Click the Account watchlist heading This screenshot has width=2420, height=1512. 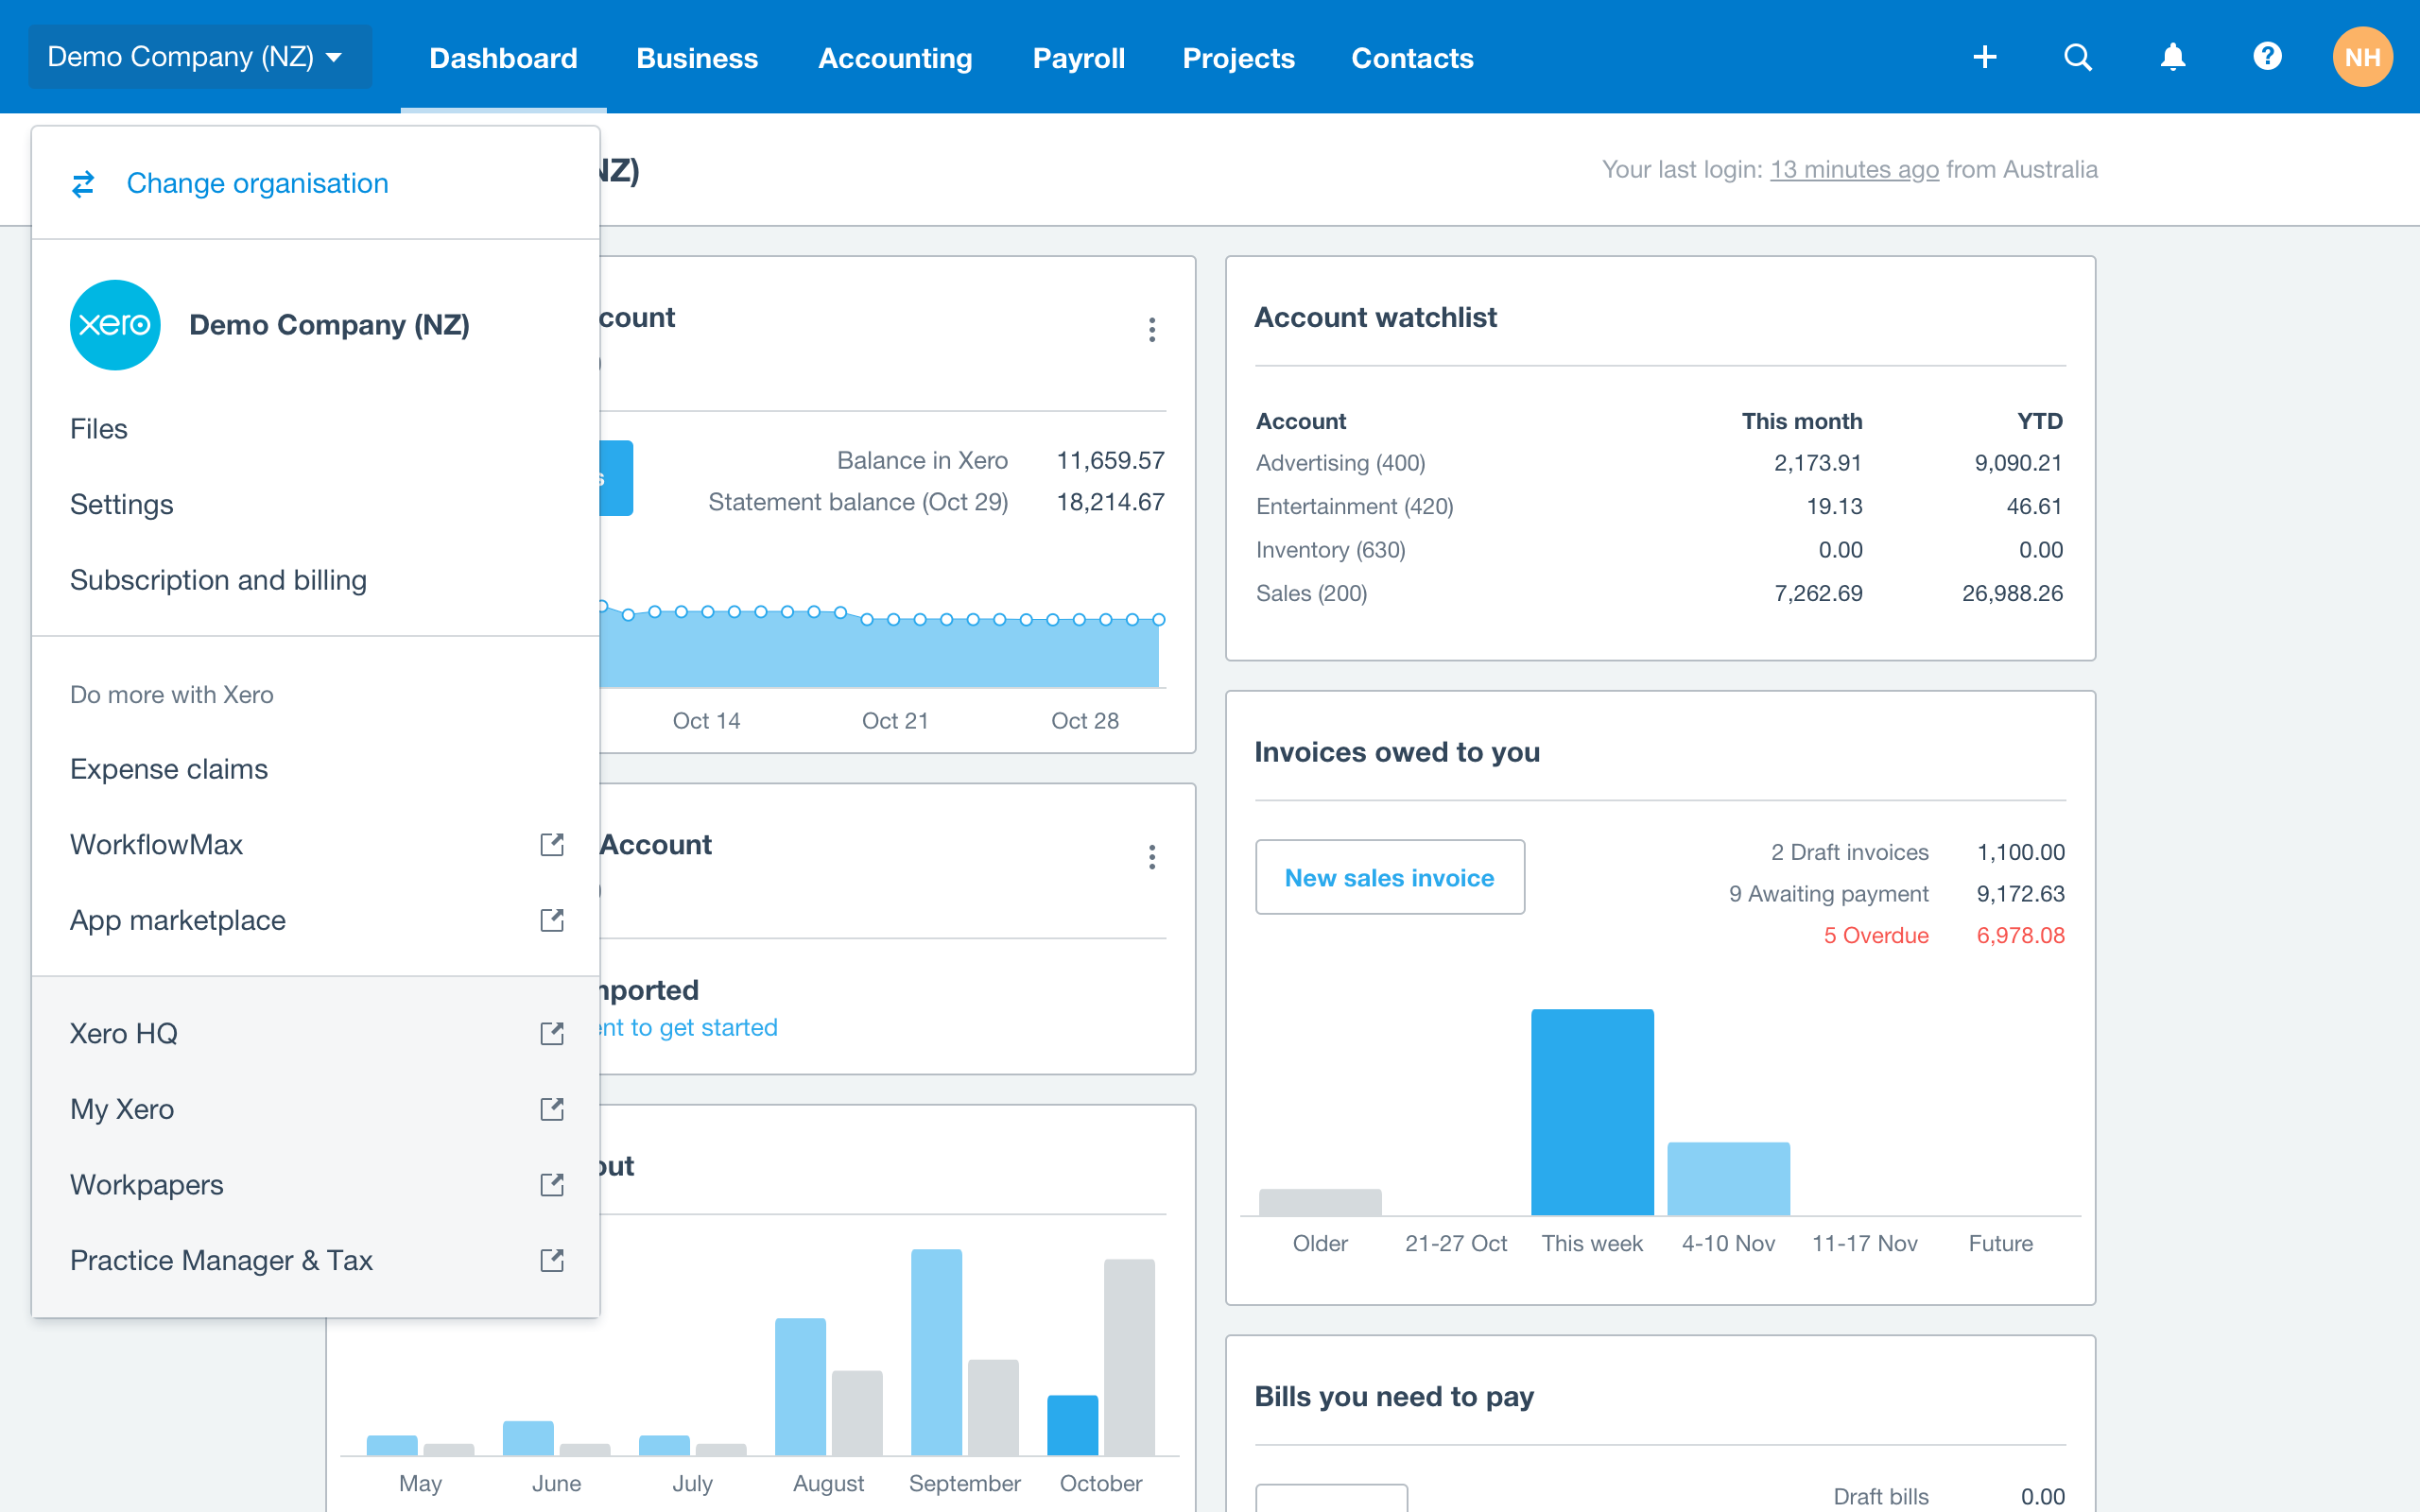pos(1375,317)
